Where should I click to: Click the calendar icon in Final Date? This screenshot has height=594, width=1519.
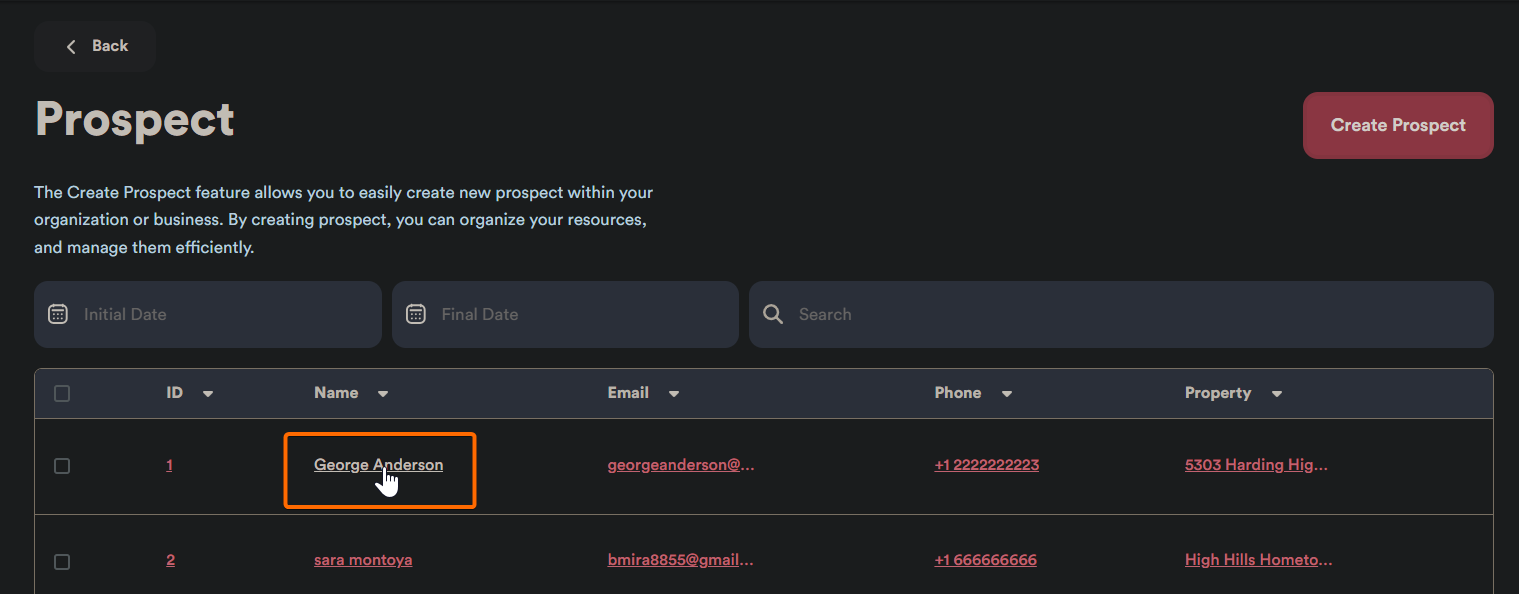click(416, 314)
